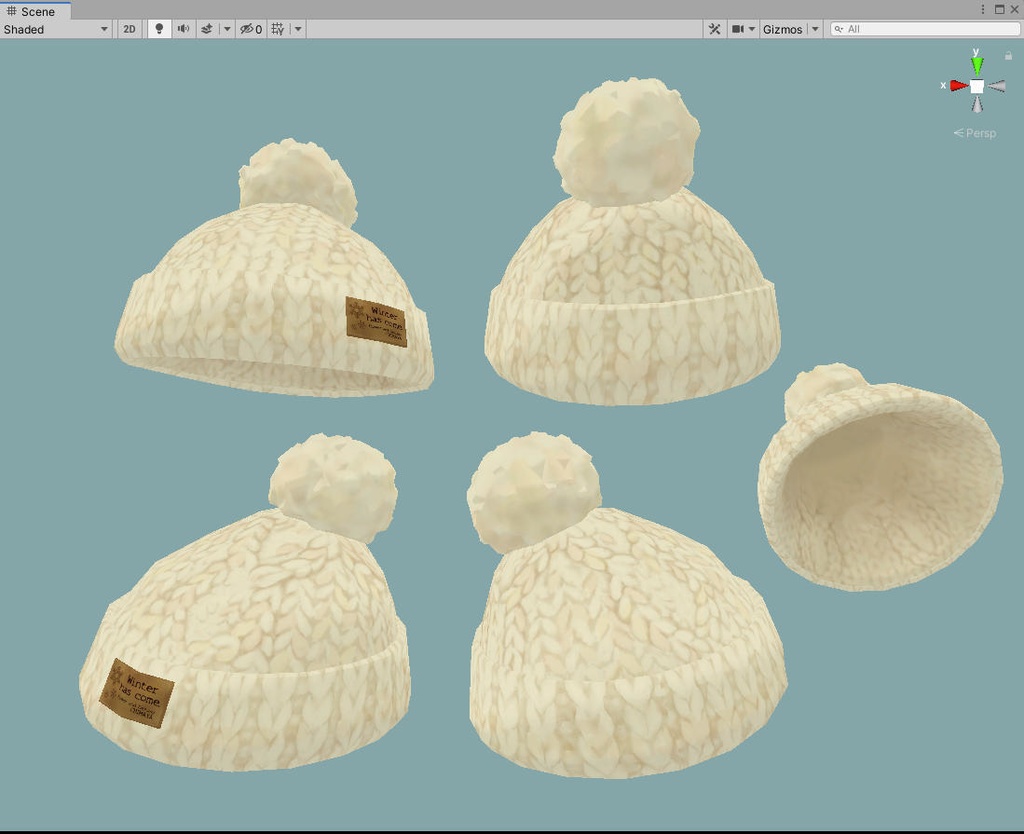This screenshot has height=834, width=1024.
Task: Lock the scene view gizmo rotation
Action: (1008, 55)
